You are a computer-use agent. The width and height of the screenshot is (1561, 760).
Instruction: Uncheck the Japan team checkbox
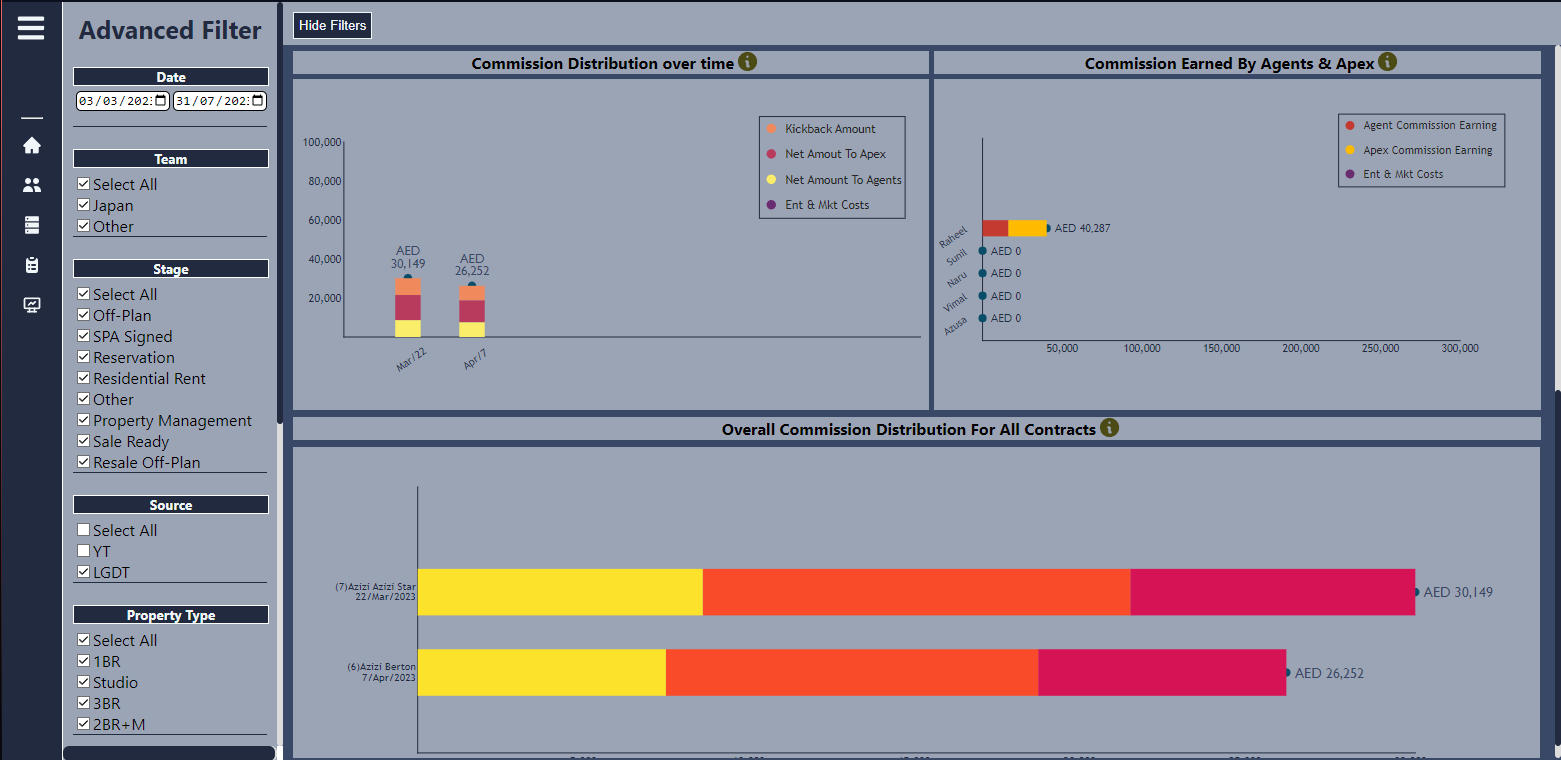click(x=84, y=205)
